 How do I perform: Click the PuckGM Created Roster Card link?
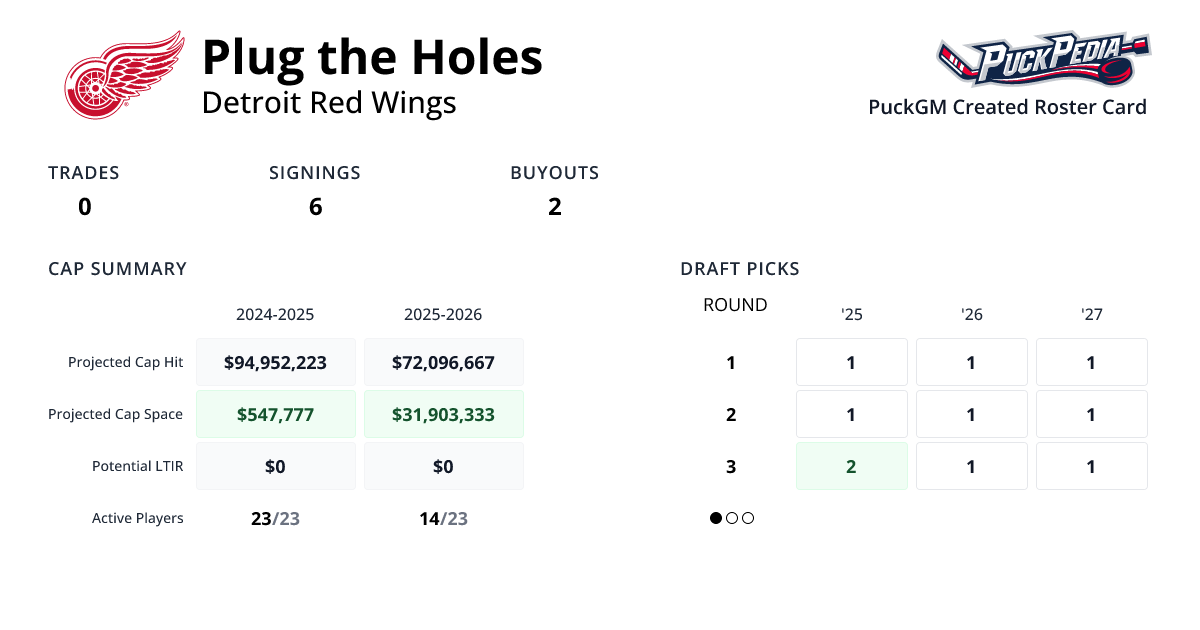1007,107
